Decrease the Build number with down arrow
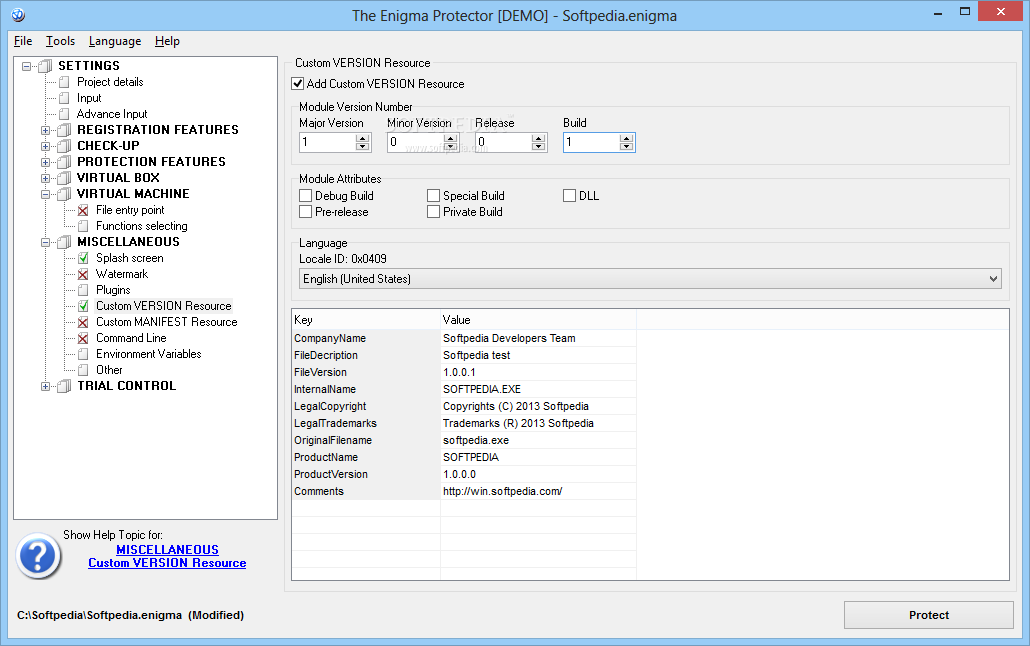The image size is (1030, 646). click(627, 146)
